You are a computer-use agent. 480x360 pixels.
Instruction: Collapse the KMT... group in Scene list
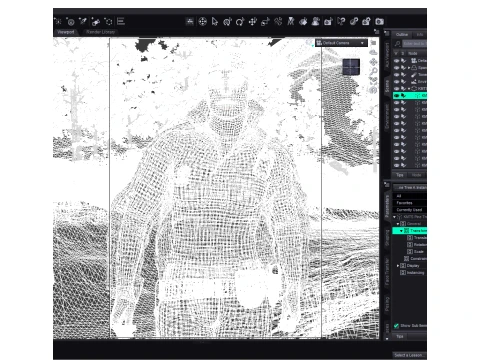[409, 89]
